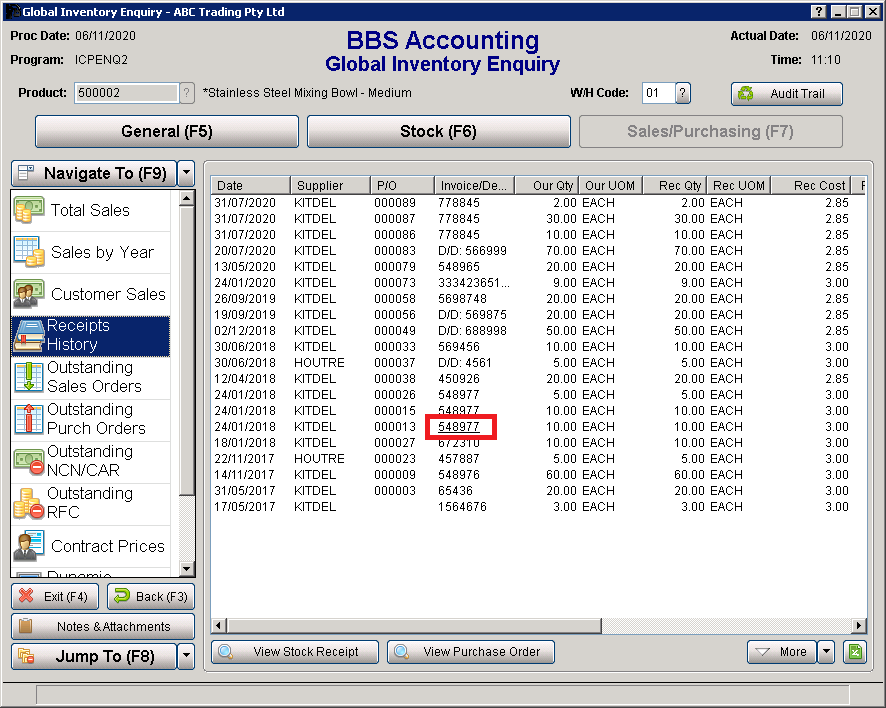The width and height of the screenshot is (886, 708).
Task: Expand the Navigate To dropdown arrow
Action: click(186, 173)
